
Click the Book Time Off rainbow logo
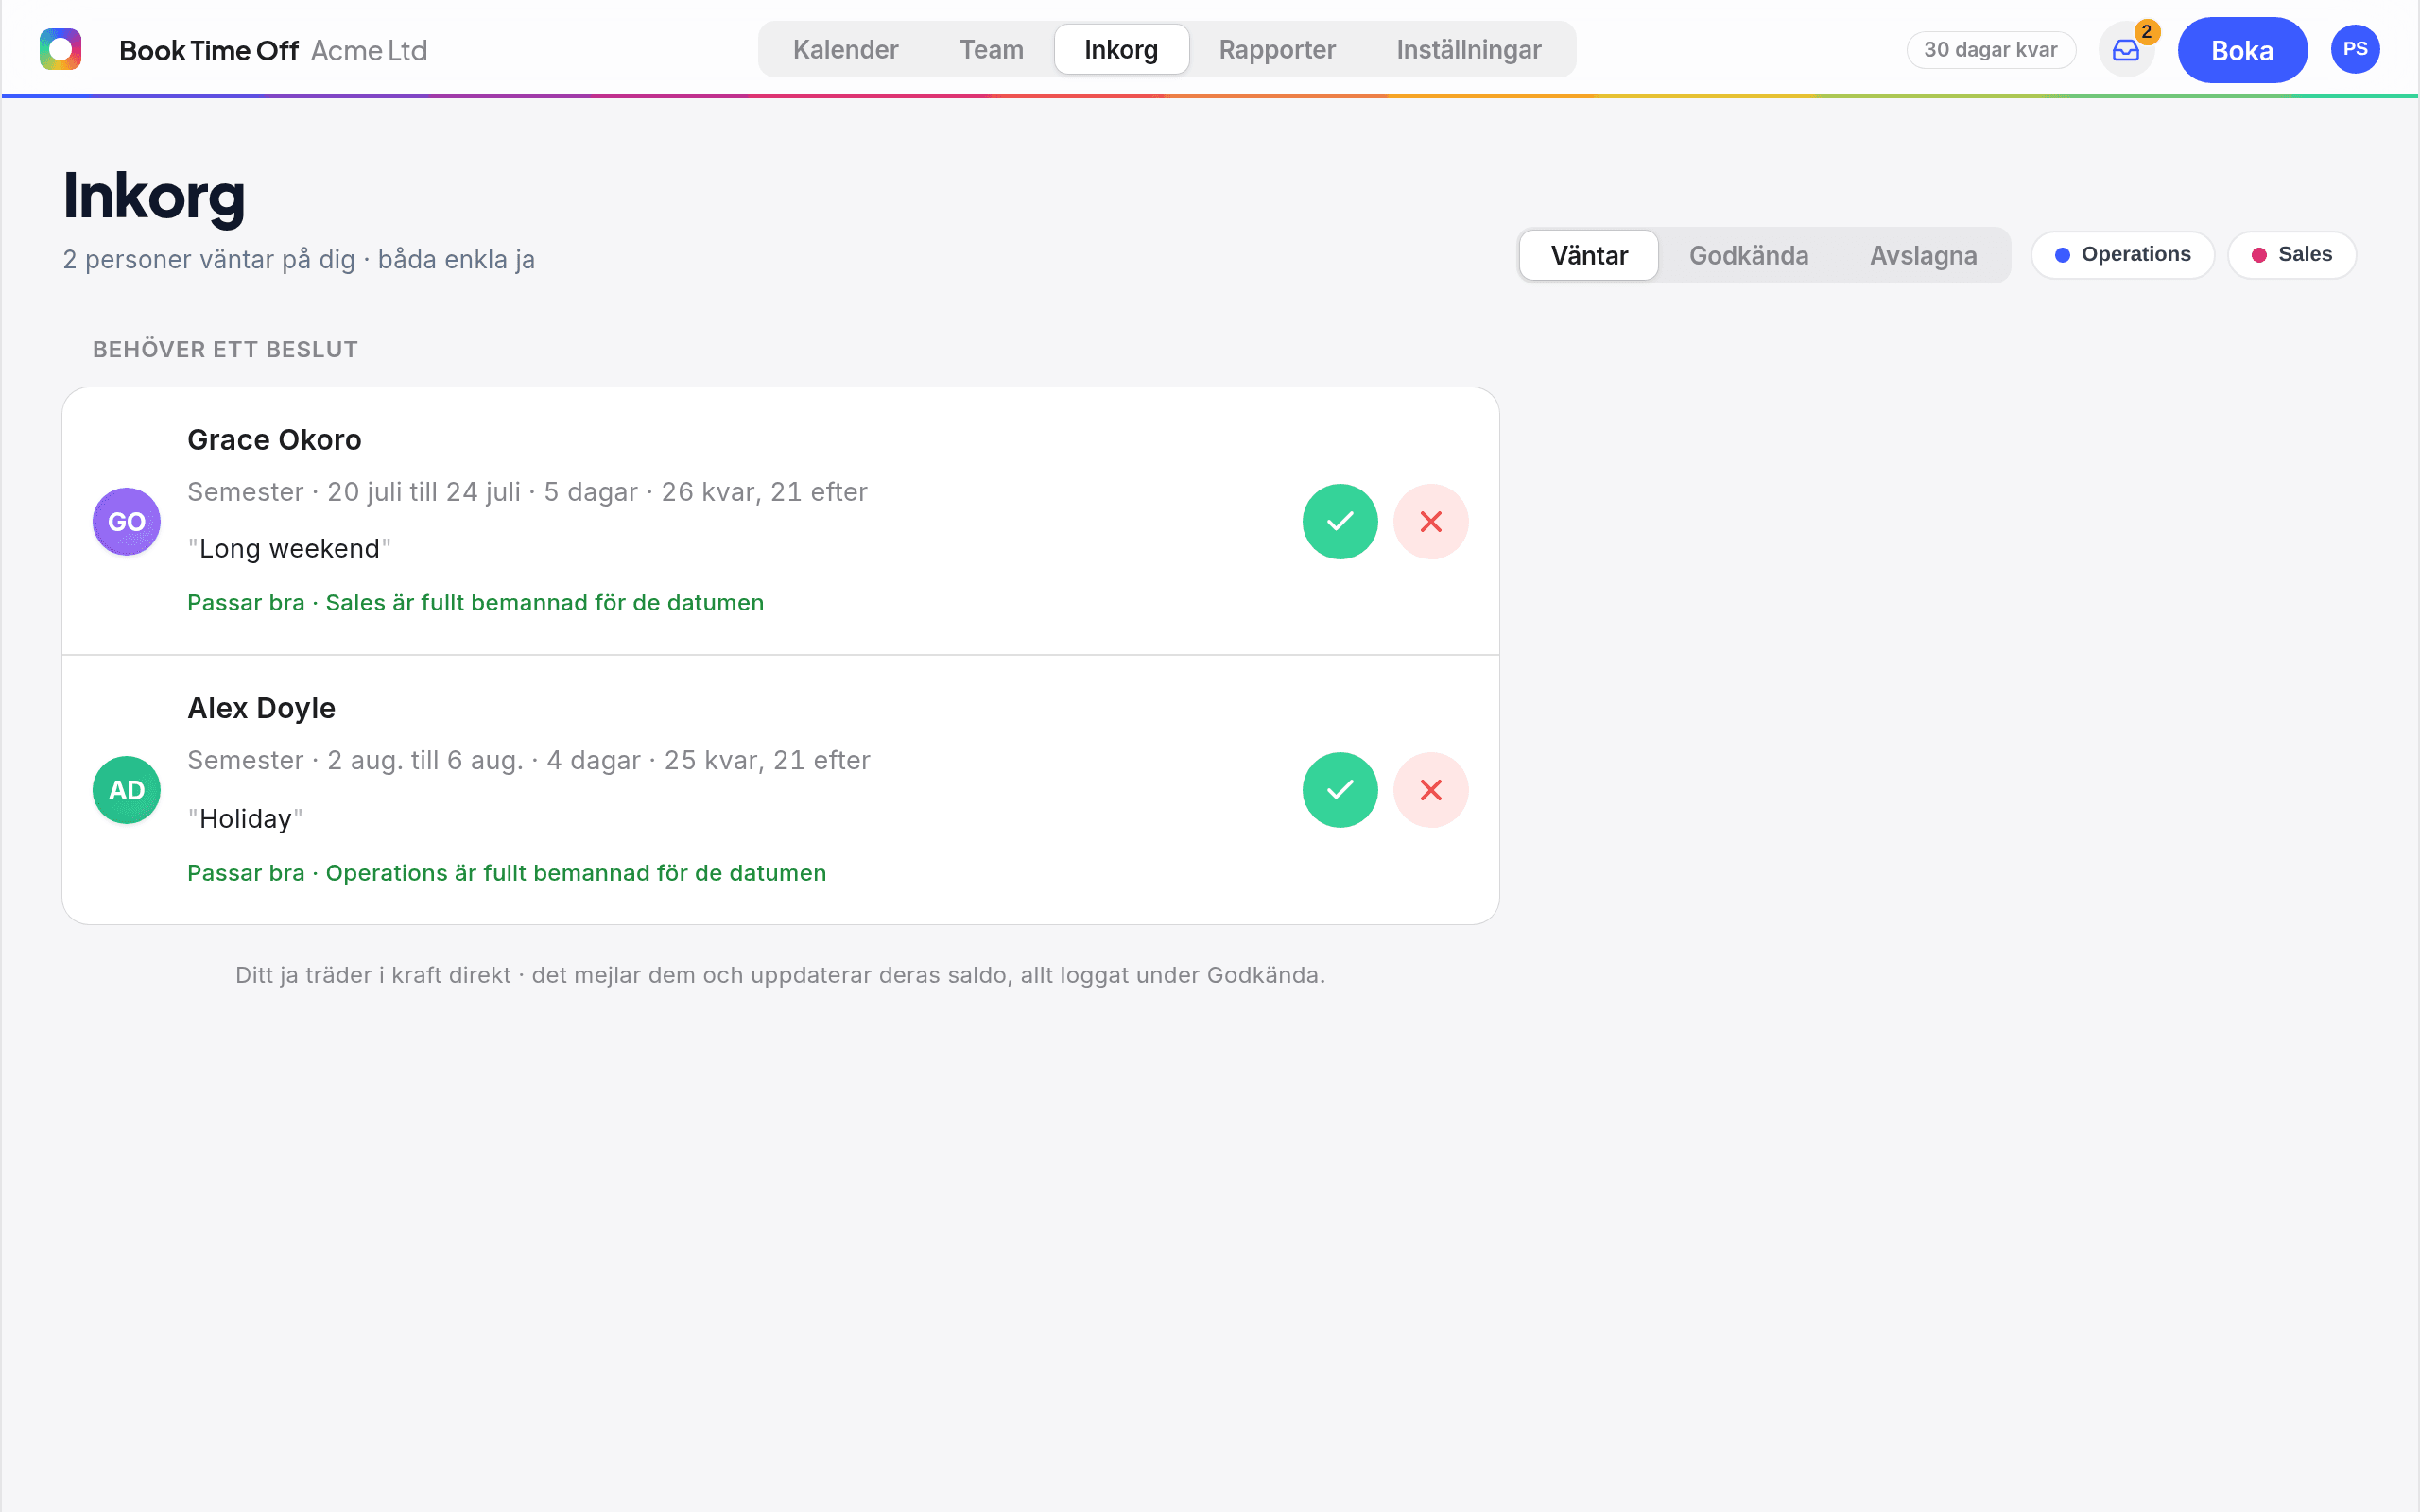[60, 49]
